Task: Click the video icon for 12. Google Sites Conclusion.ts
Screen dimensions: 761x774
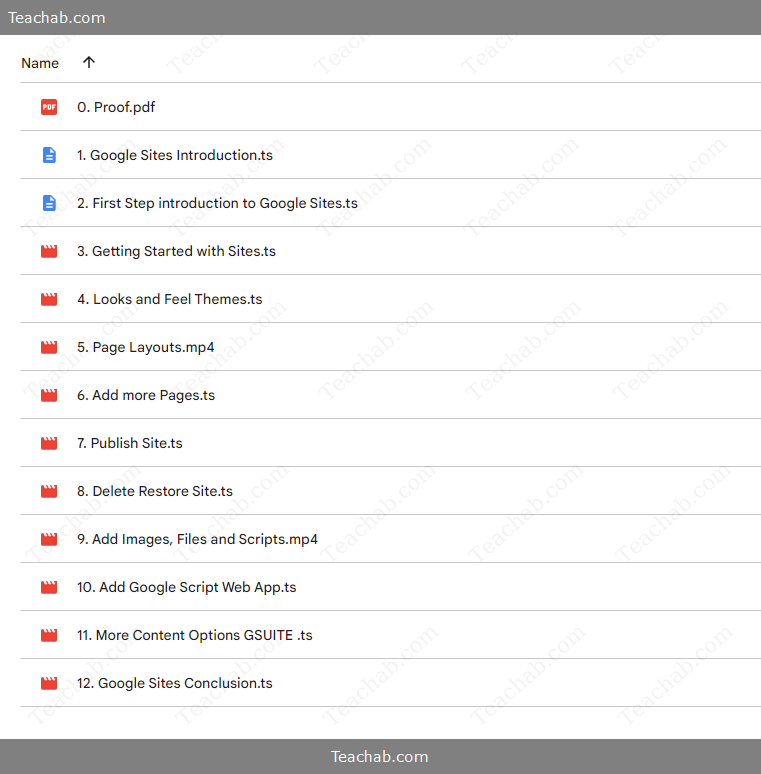Action: click(49, 683)
